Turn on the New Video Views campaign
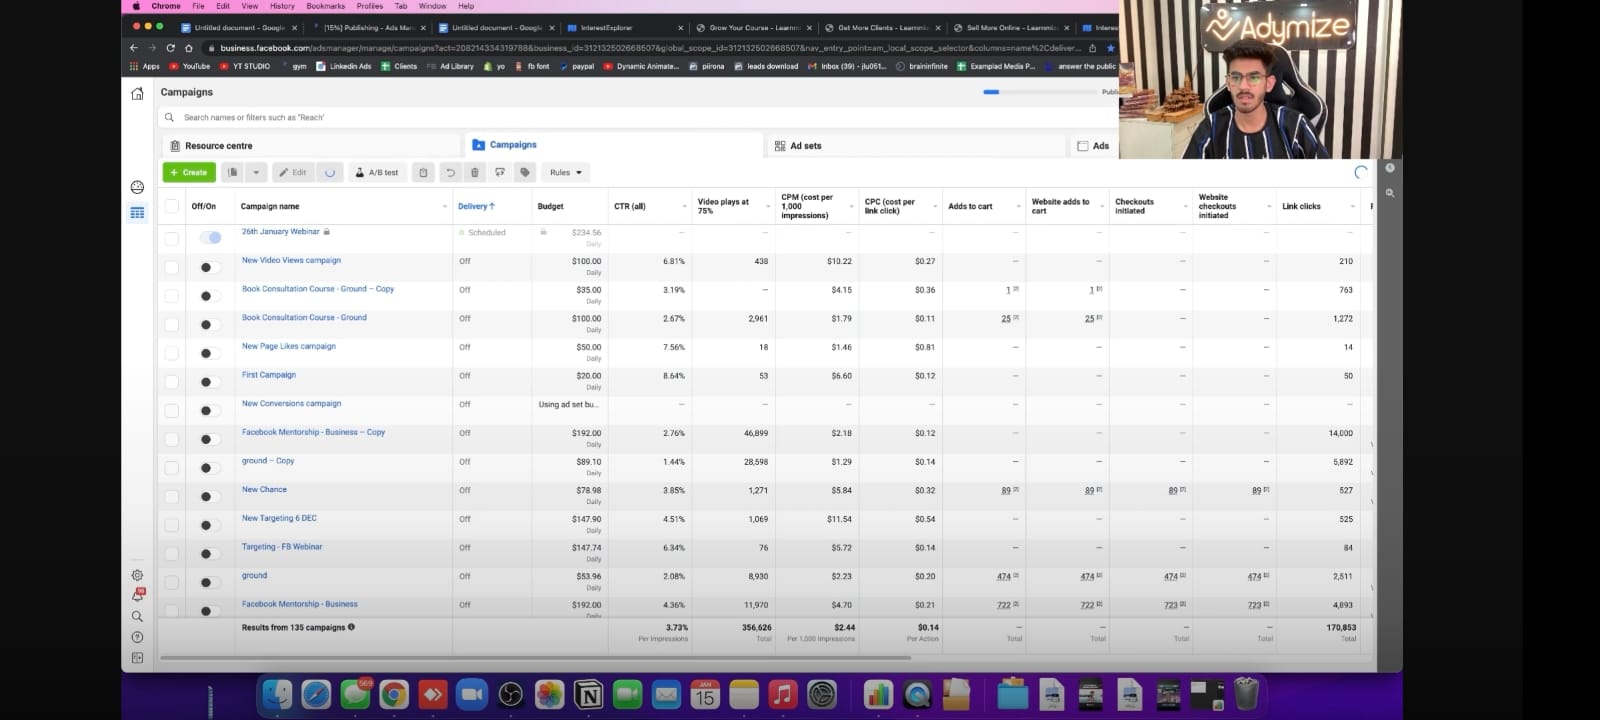The width and height of the screenshot is (1600, 720). 206,267
